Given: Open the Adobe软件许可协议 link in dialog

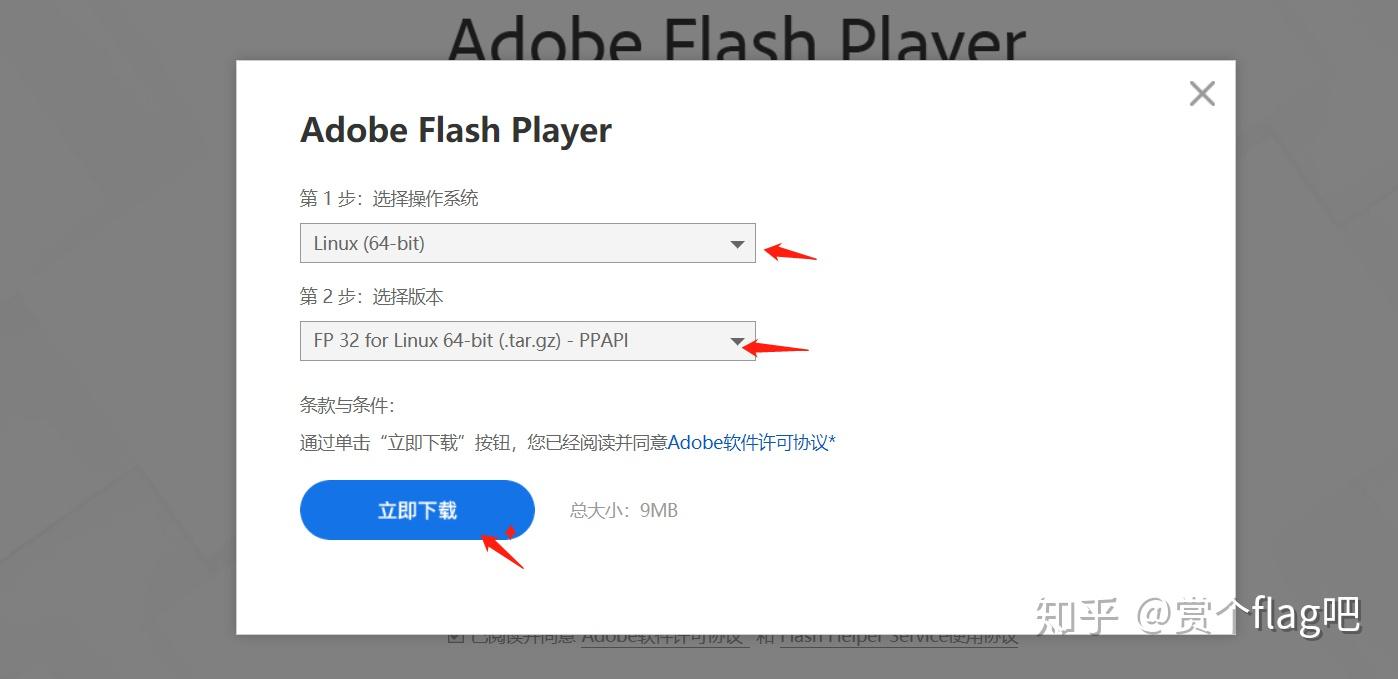Looking at the screenshot, I should click(751, 442).
